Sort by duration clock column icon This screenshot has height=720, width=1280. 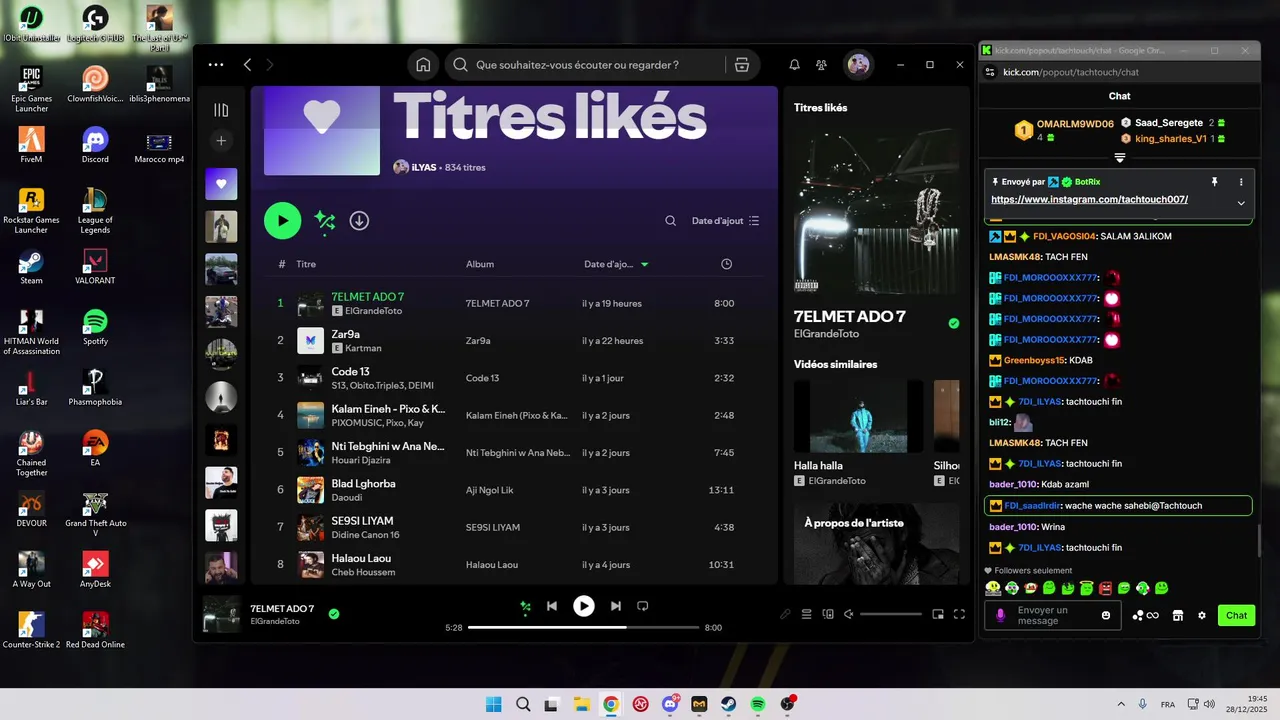[726, 264]
